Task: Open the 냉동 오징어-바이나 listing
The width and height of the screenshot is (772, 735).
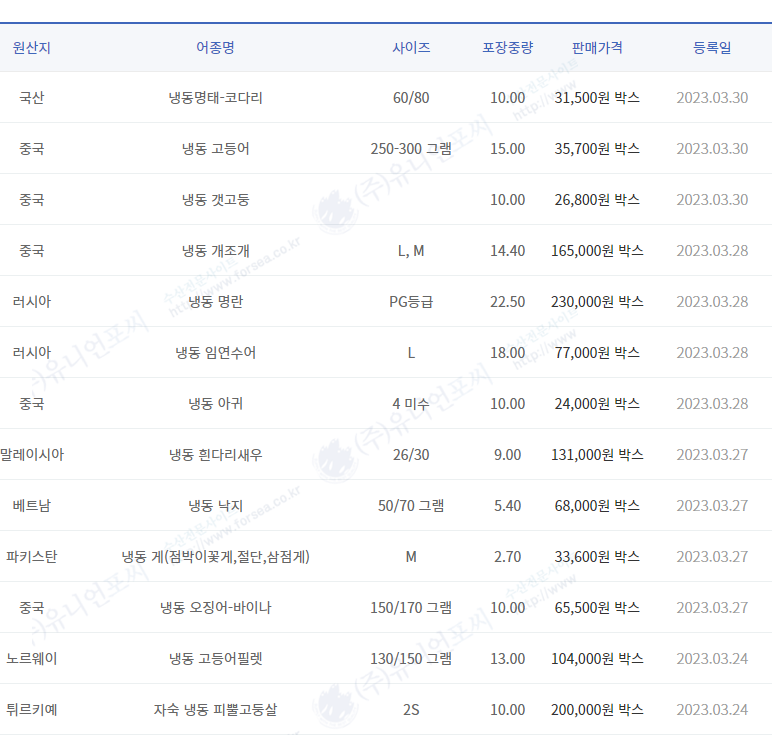Action: point(215,608)
